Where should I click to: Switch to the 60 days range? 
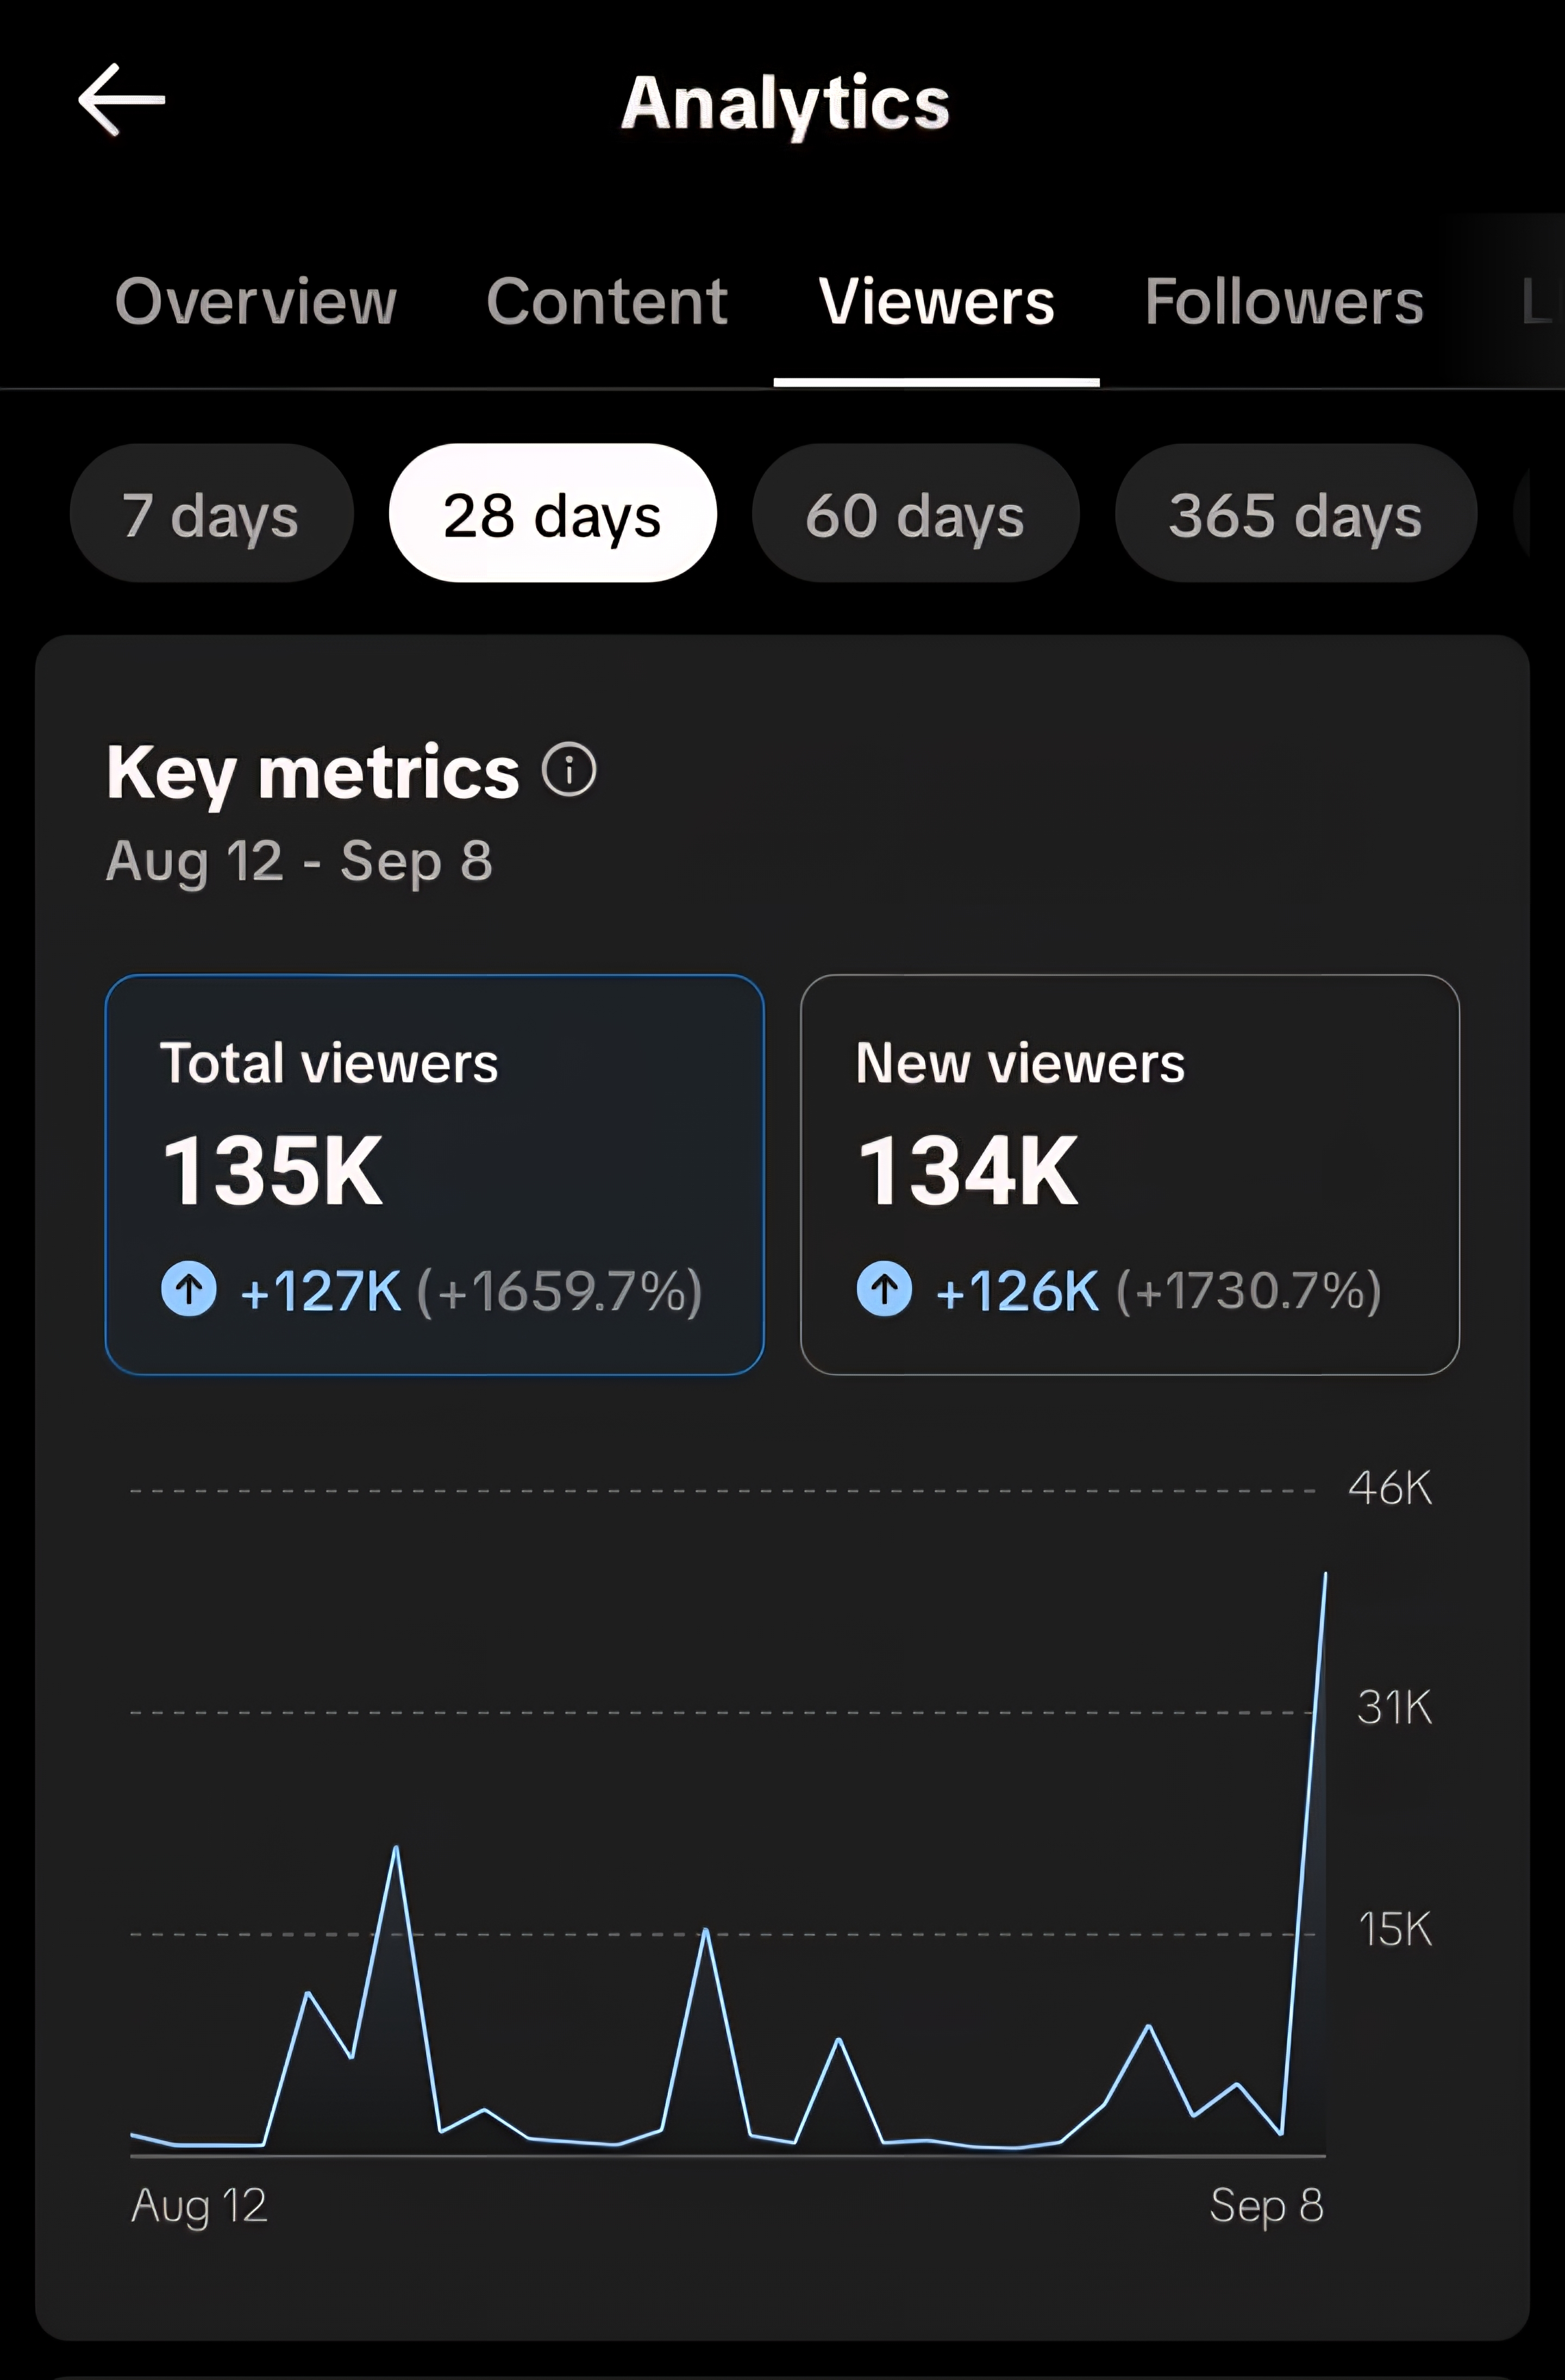[915, 514]
